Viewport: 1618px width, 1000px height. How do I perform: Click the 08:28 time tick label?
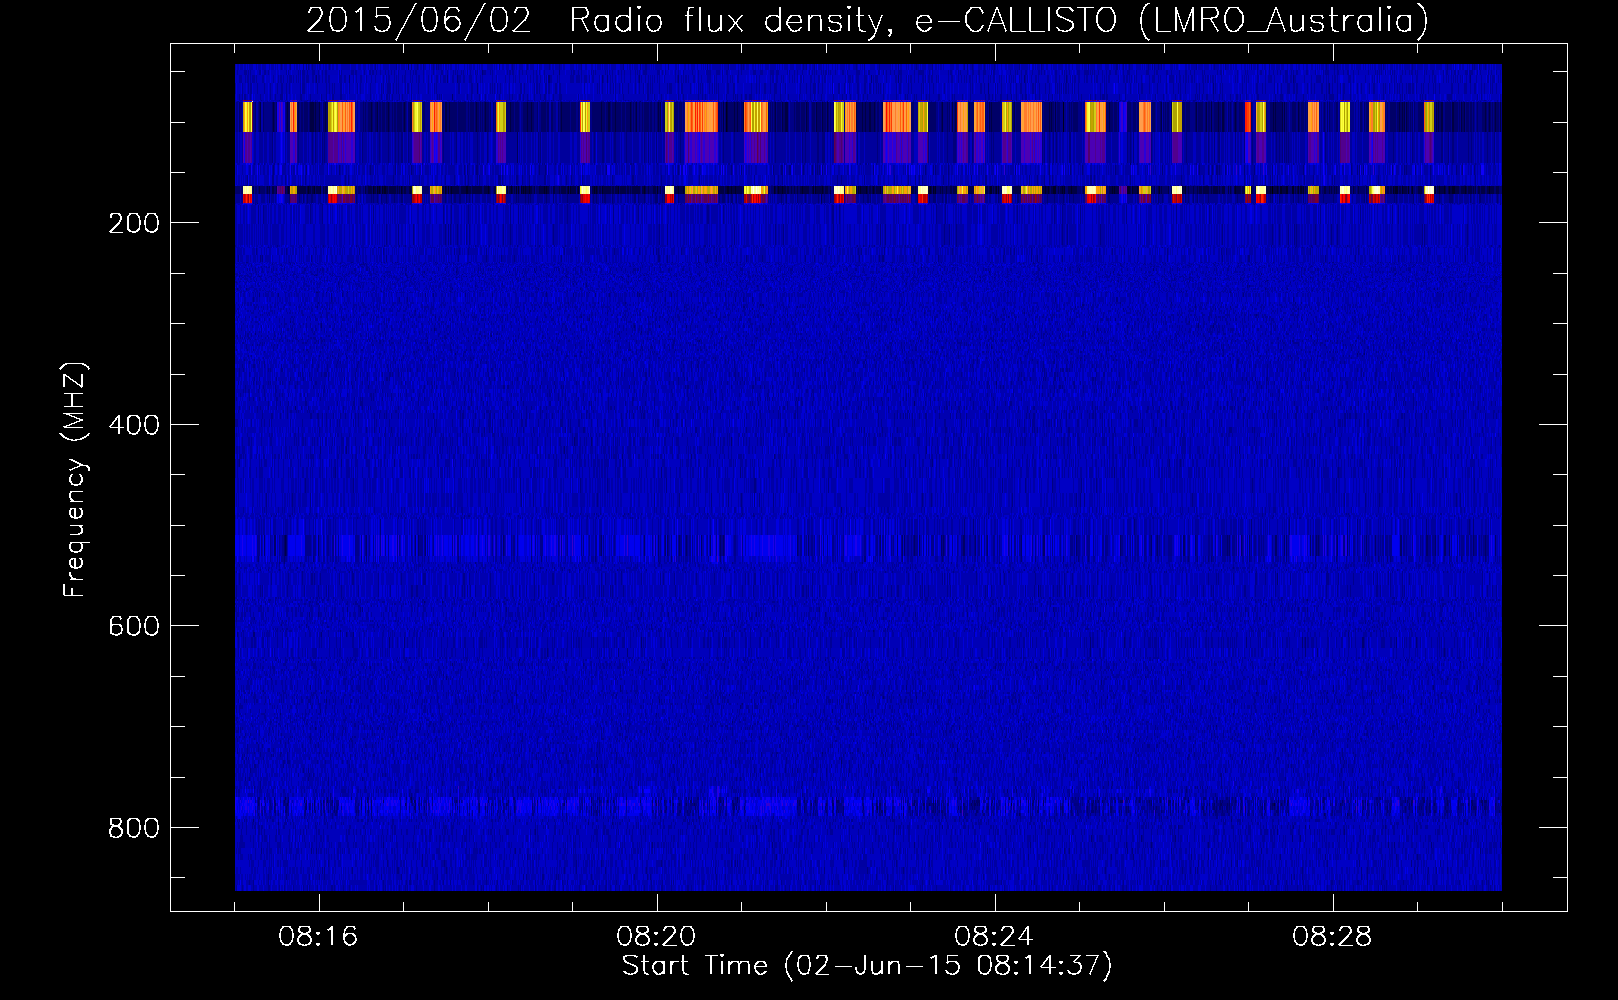1333,937
